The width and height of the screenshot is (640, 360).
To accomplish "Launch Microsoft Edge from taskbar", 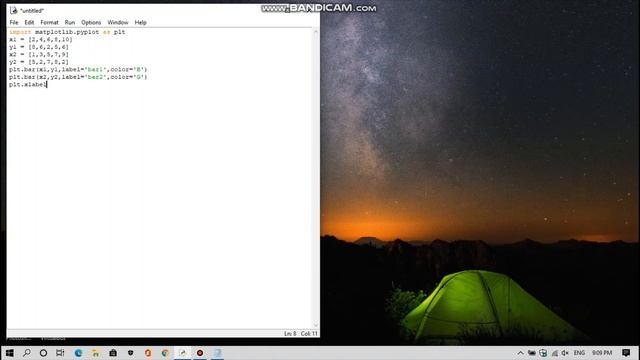I will (x=78, y=353).
